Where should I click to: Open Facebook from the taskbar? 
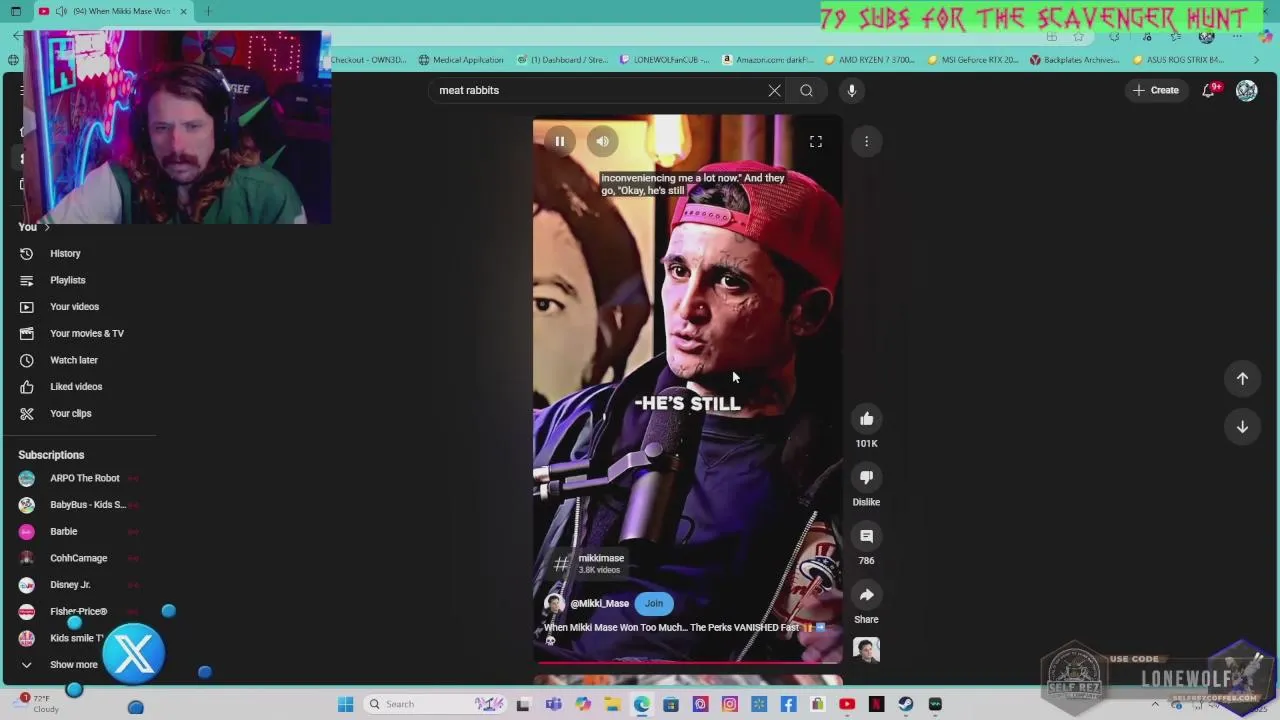pos(788,704)
